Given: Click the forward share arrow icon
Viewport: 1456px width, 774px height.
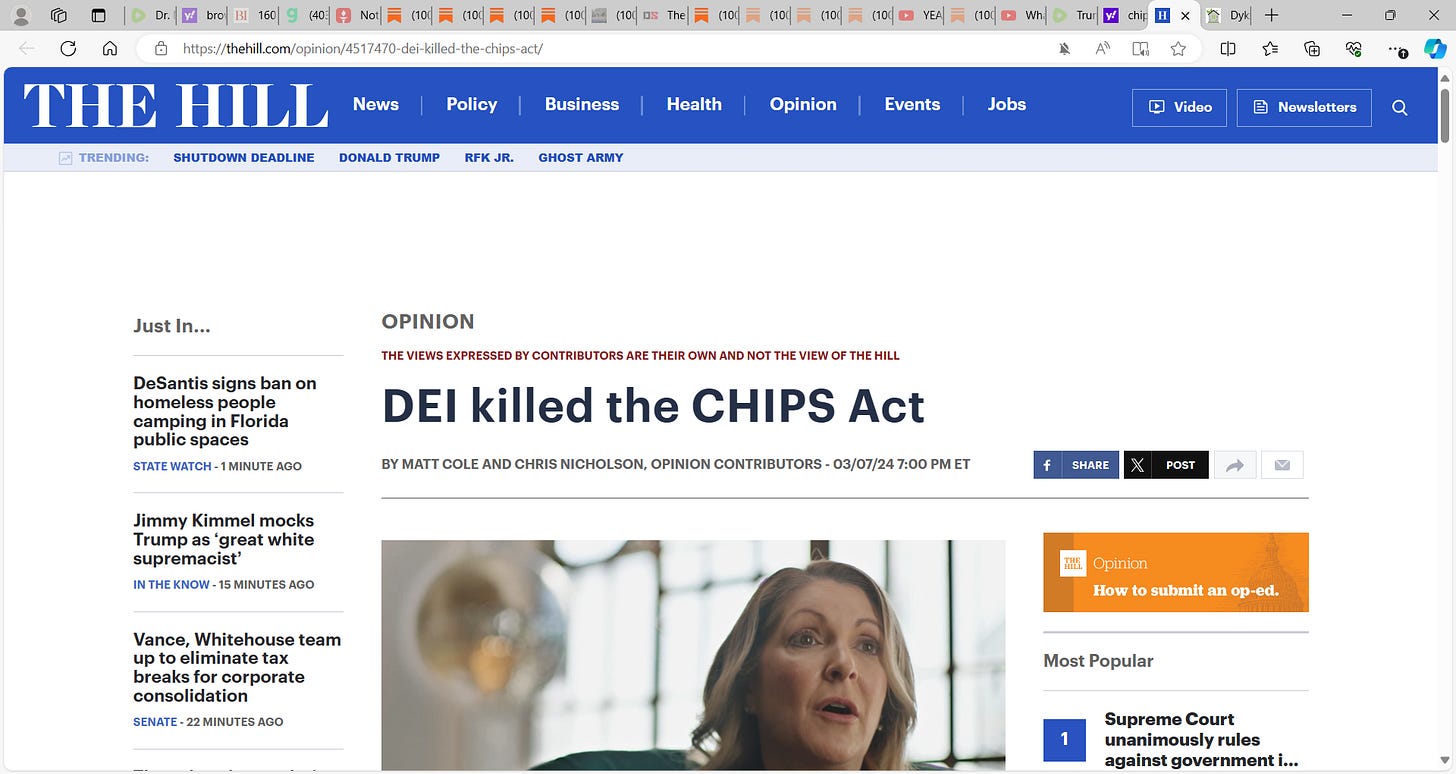Looking at the screenshot, I should [1235, 465].
